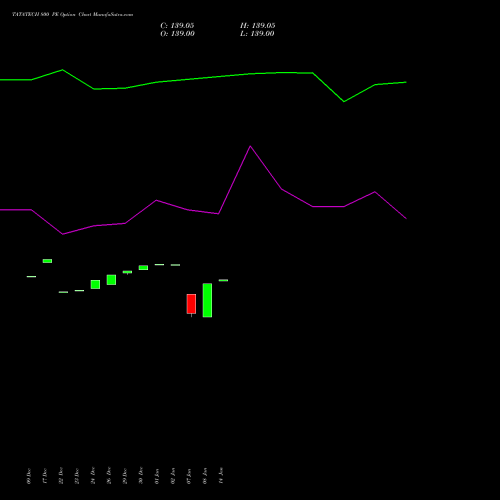Click the 01 Jan date label

[x=157, y=476]
